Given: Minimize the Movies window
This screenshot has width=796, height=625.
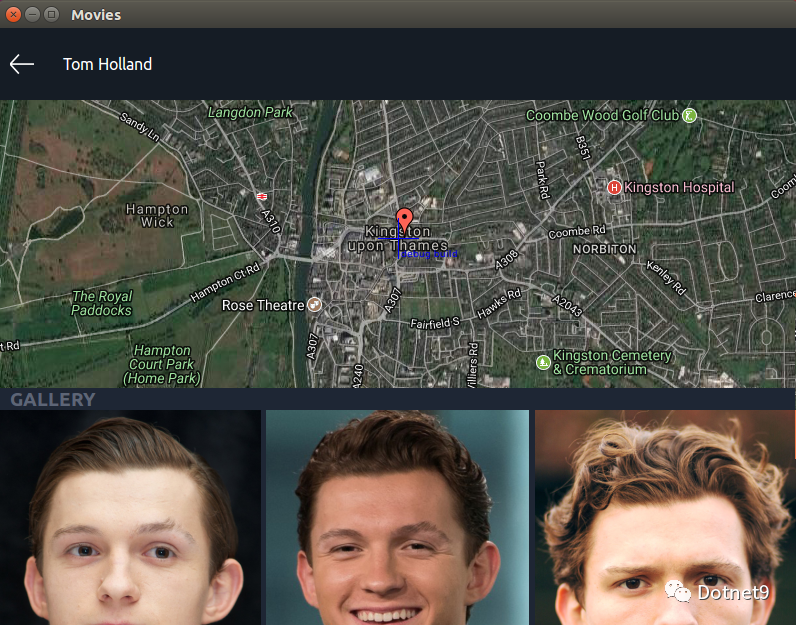Looking at the screenshot, I should click(x=32, y=15).
